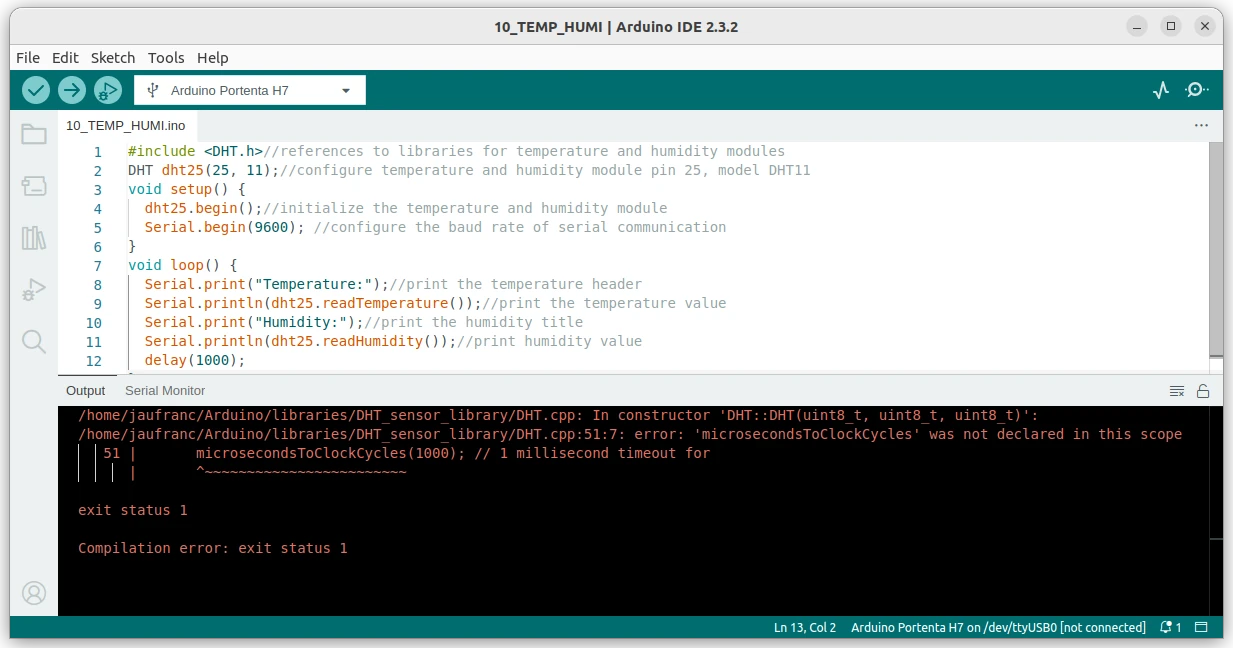The height and width of the screenshot is (648, 1233).
Task: Click the delay(1000) line
Action: 195,361
